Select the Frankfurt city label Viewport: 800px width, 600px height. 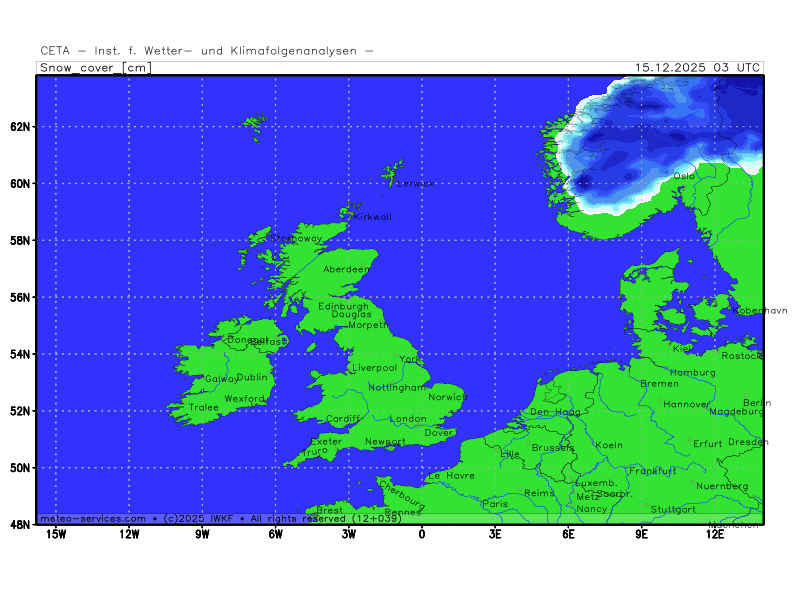pos(652,470)
